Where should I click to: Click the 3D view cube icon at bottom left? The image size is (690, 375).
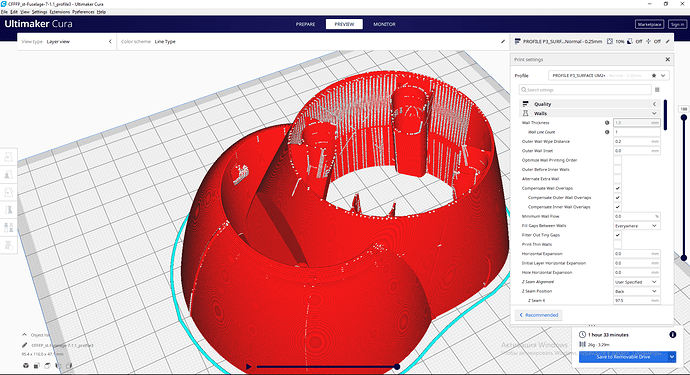(26, 365)
